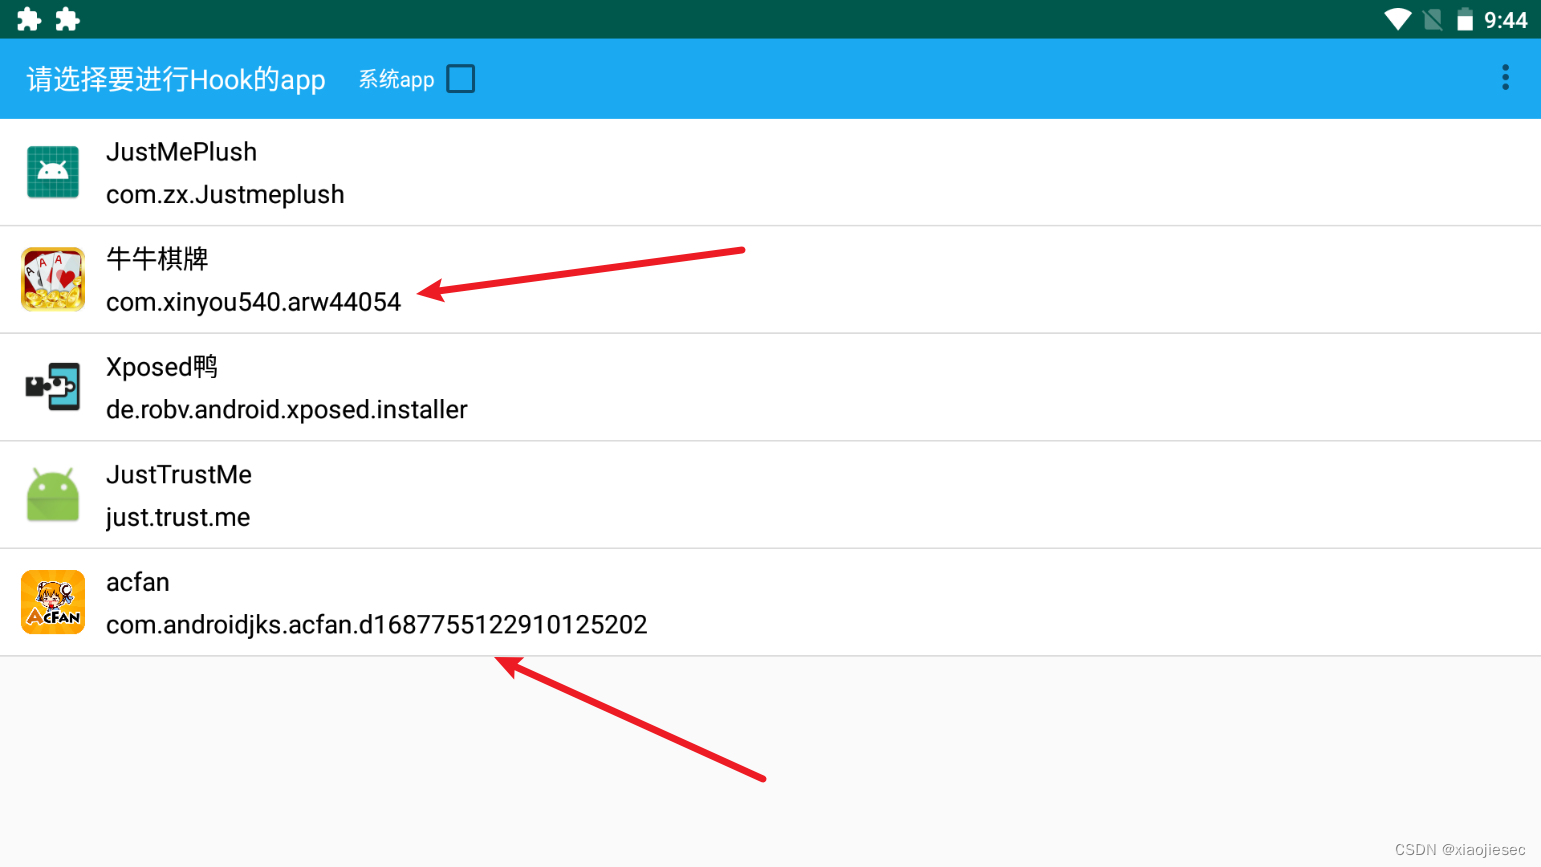Image resolution: width=1541 pixels, height=867 pixels.
Task: Select package com.zx.Justmeplush
Action: [x=225, y=195]
